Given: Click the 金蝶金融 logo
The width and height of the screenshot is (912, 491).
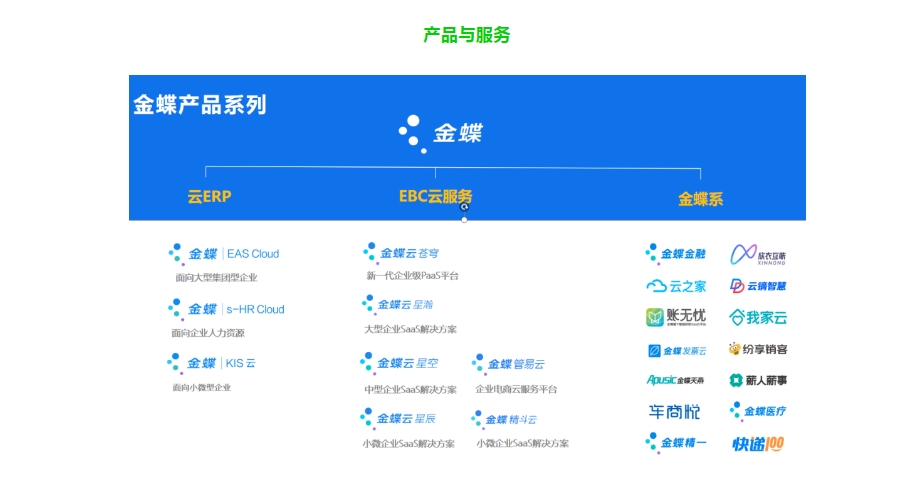Looking at the screenshot, I should tap(675, 254).
